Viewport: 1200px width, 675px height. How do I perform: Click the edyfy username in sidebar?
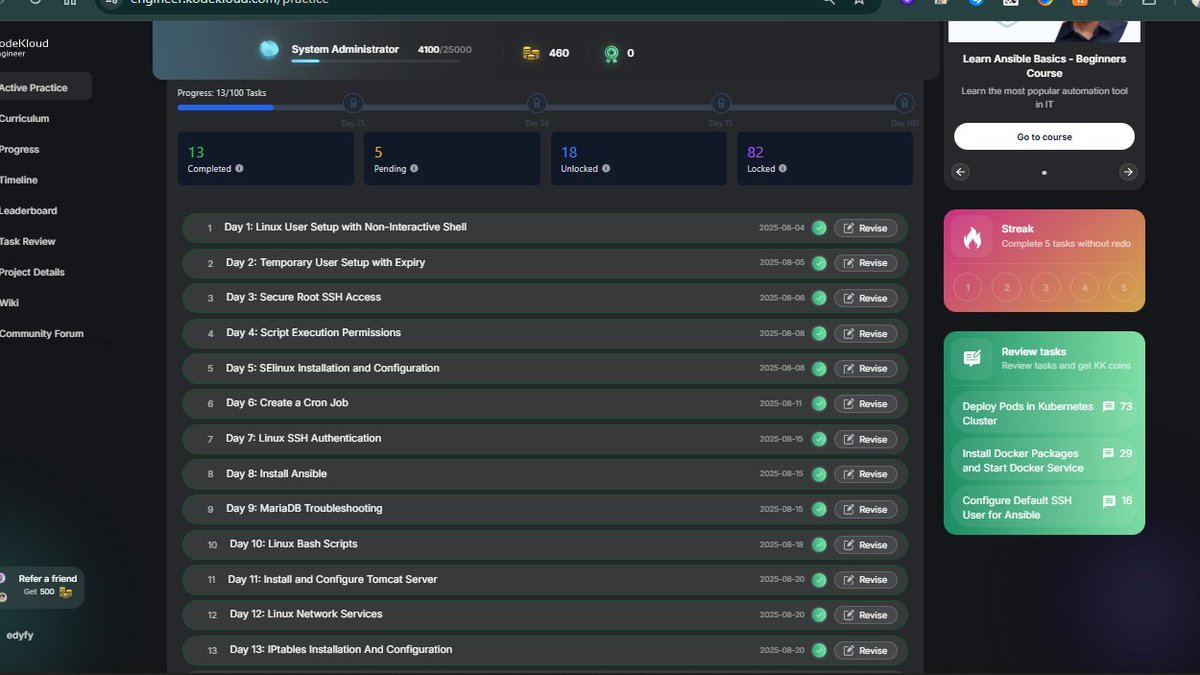point(20,636)
